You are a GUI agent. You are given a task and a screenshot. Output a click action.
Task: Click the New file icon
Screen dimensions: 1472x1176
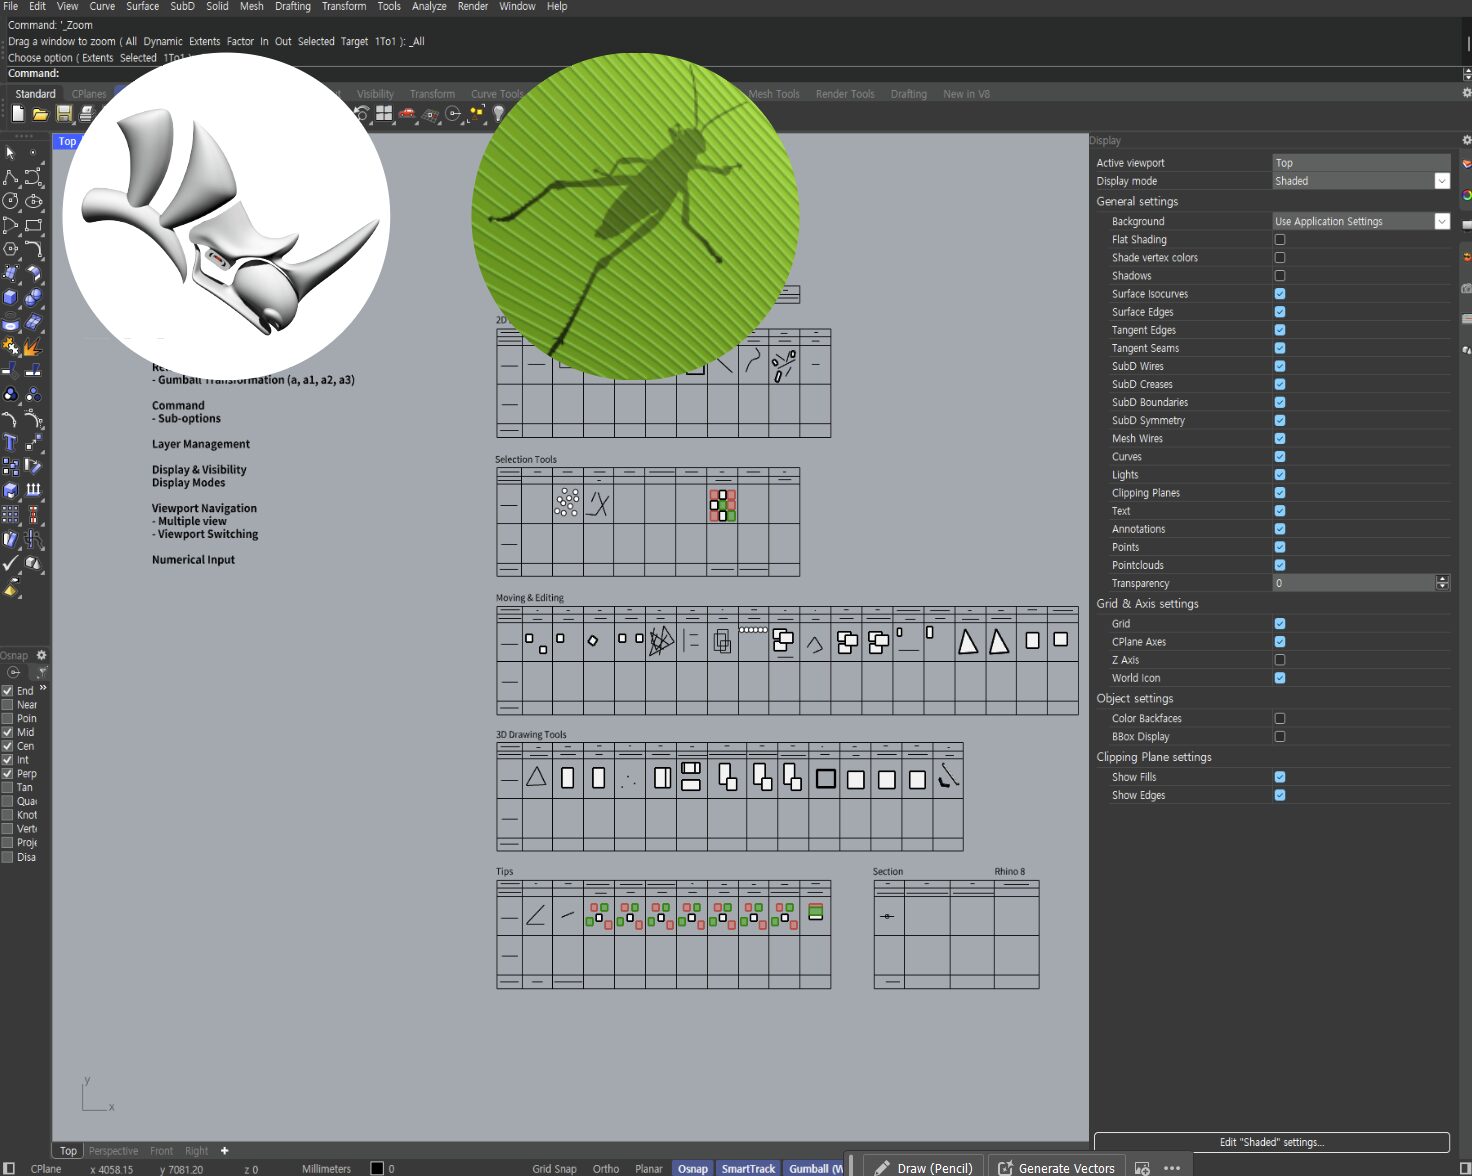tap(18, 114)
